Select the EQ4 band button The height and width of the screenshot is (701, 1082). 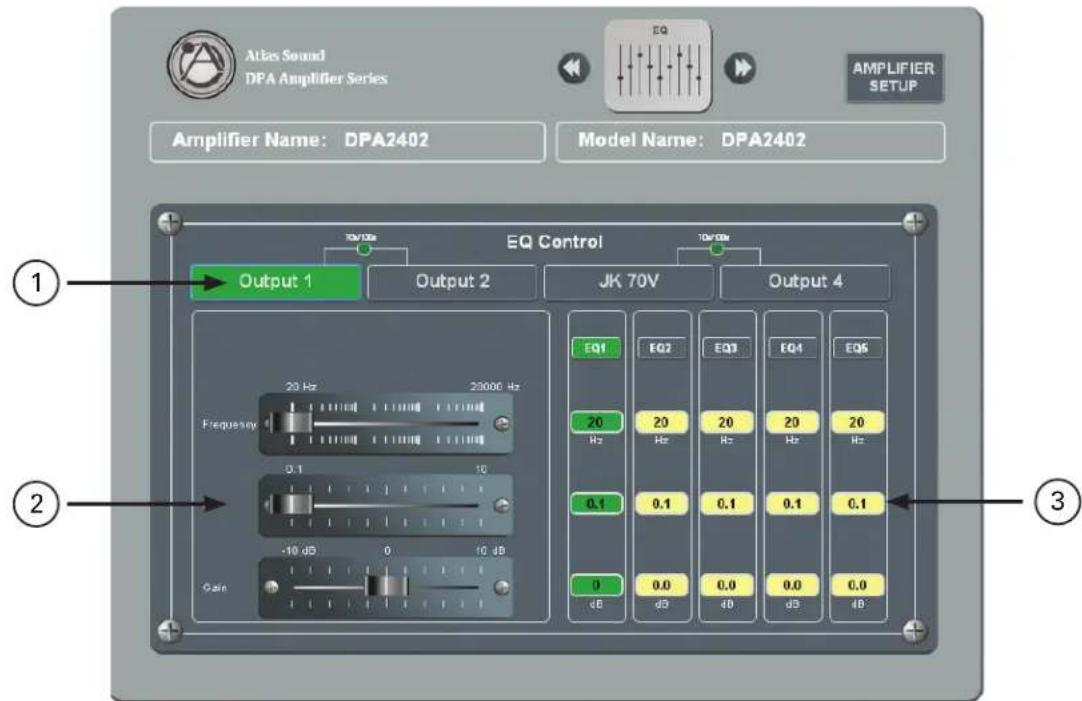coord(791,348)
